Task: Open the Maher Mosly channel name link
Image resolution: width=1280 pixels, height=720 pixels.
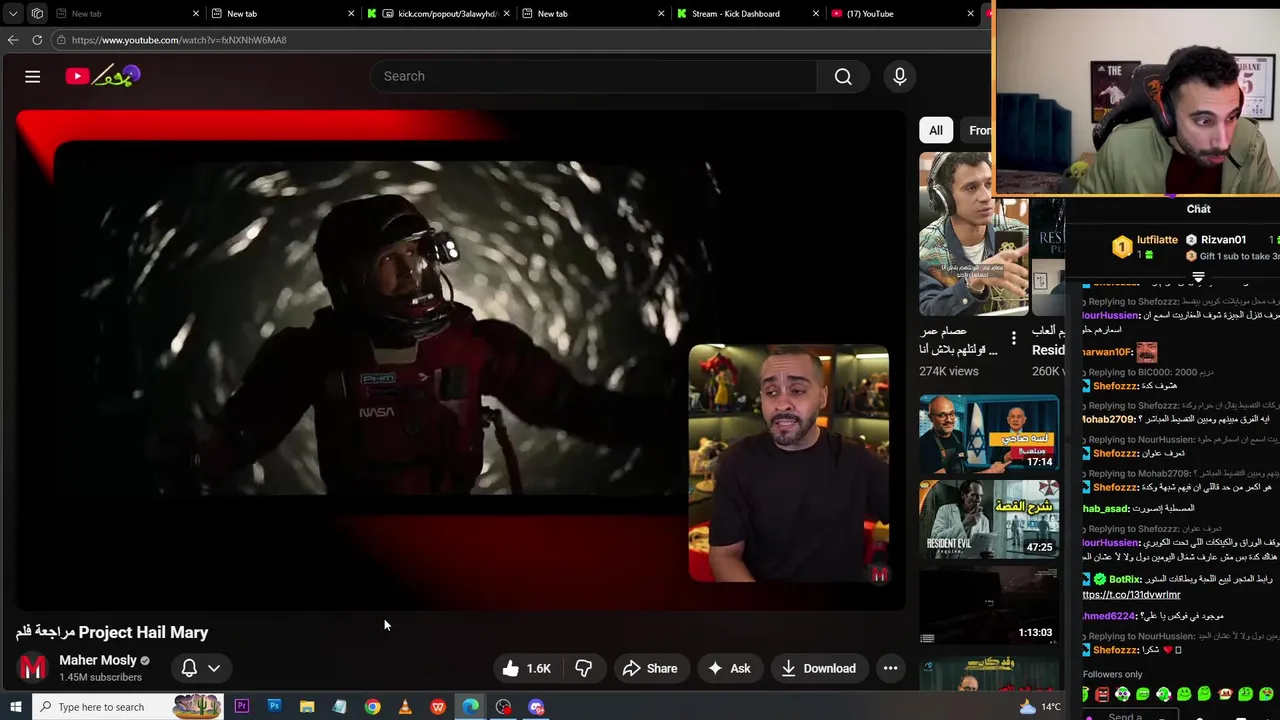Action: point(98,660)
